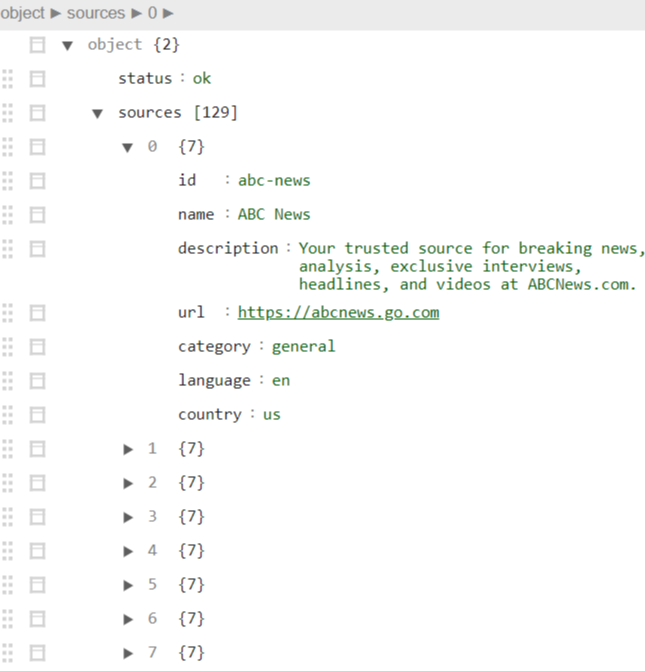Grab the drag handle of the url row

tap(8, 313)
